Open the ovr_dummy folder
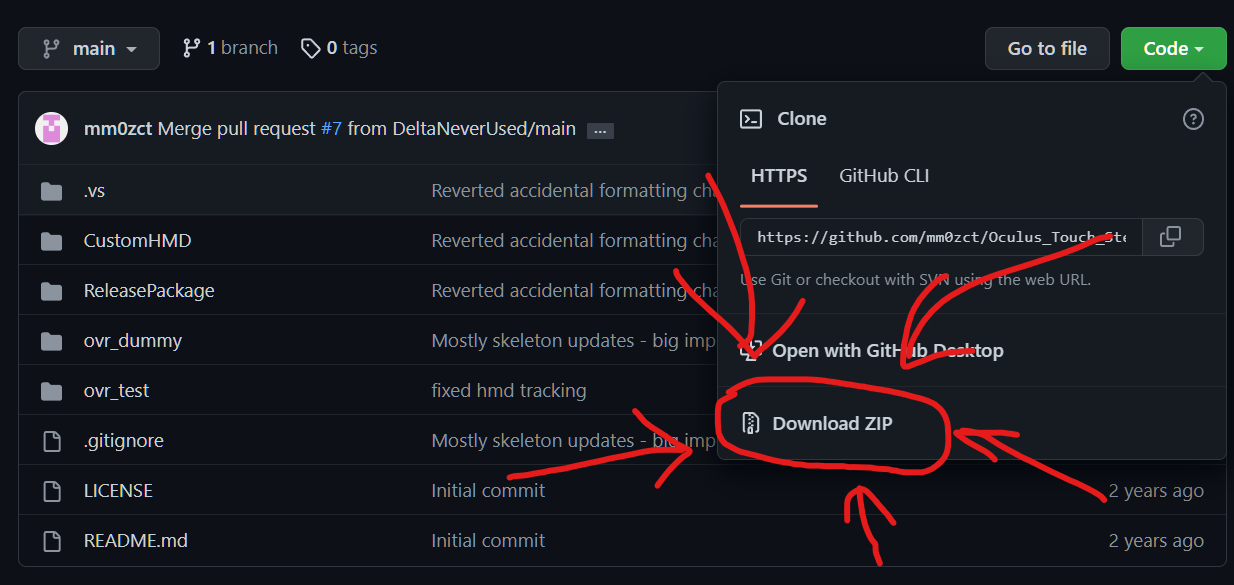This screenshot has height=585, width=1234. [x=133, y=340]
